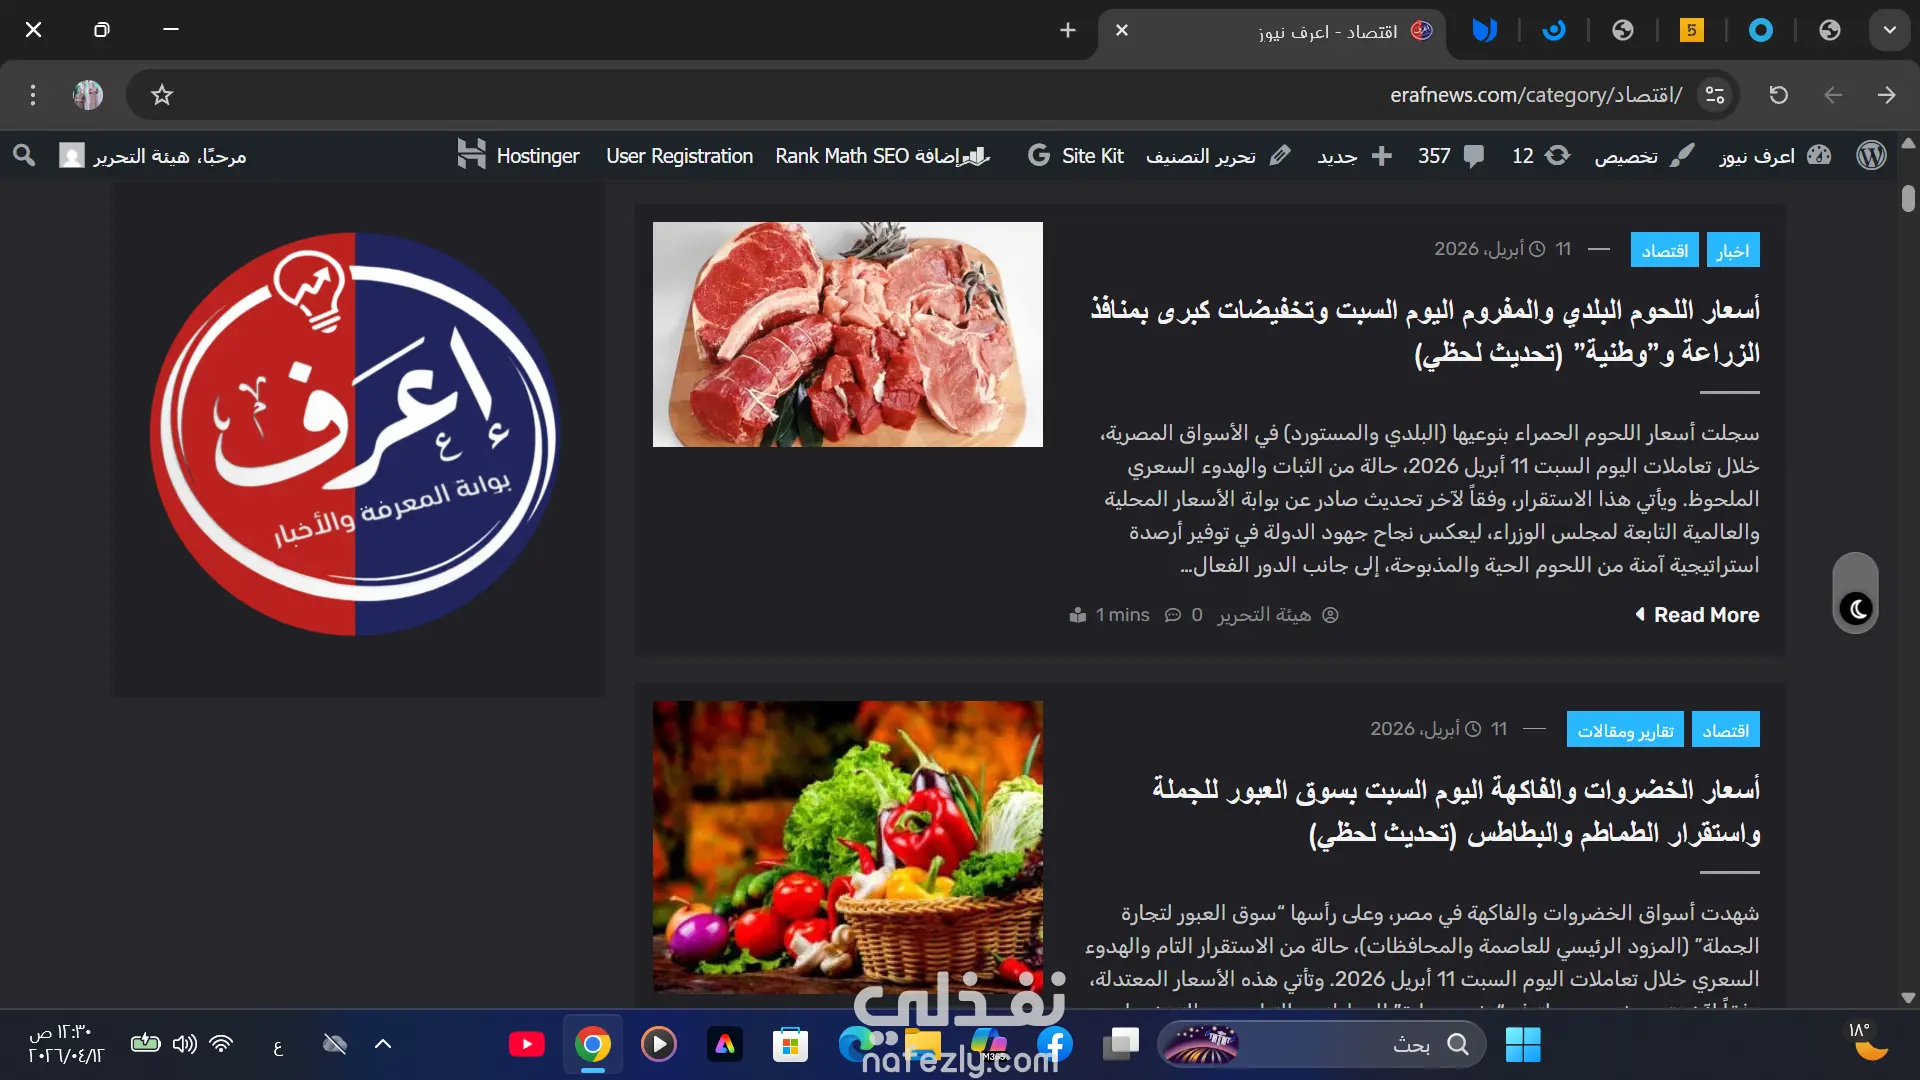
Task: Open updates icon showing 12
Action: pos(1540,155)
